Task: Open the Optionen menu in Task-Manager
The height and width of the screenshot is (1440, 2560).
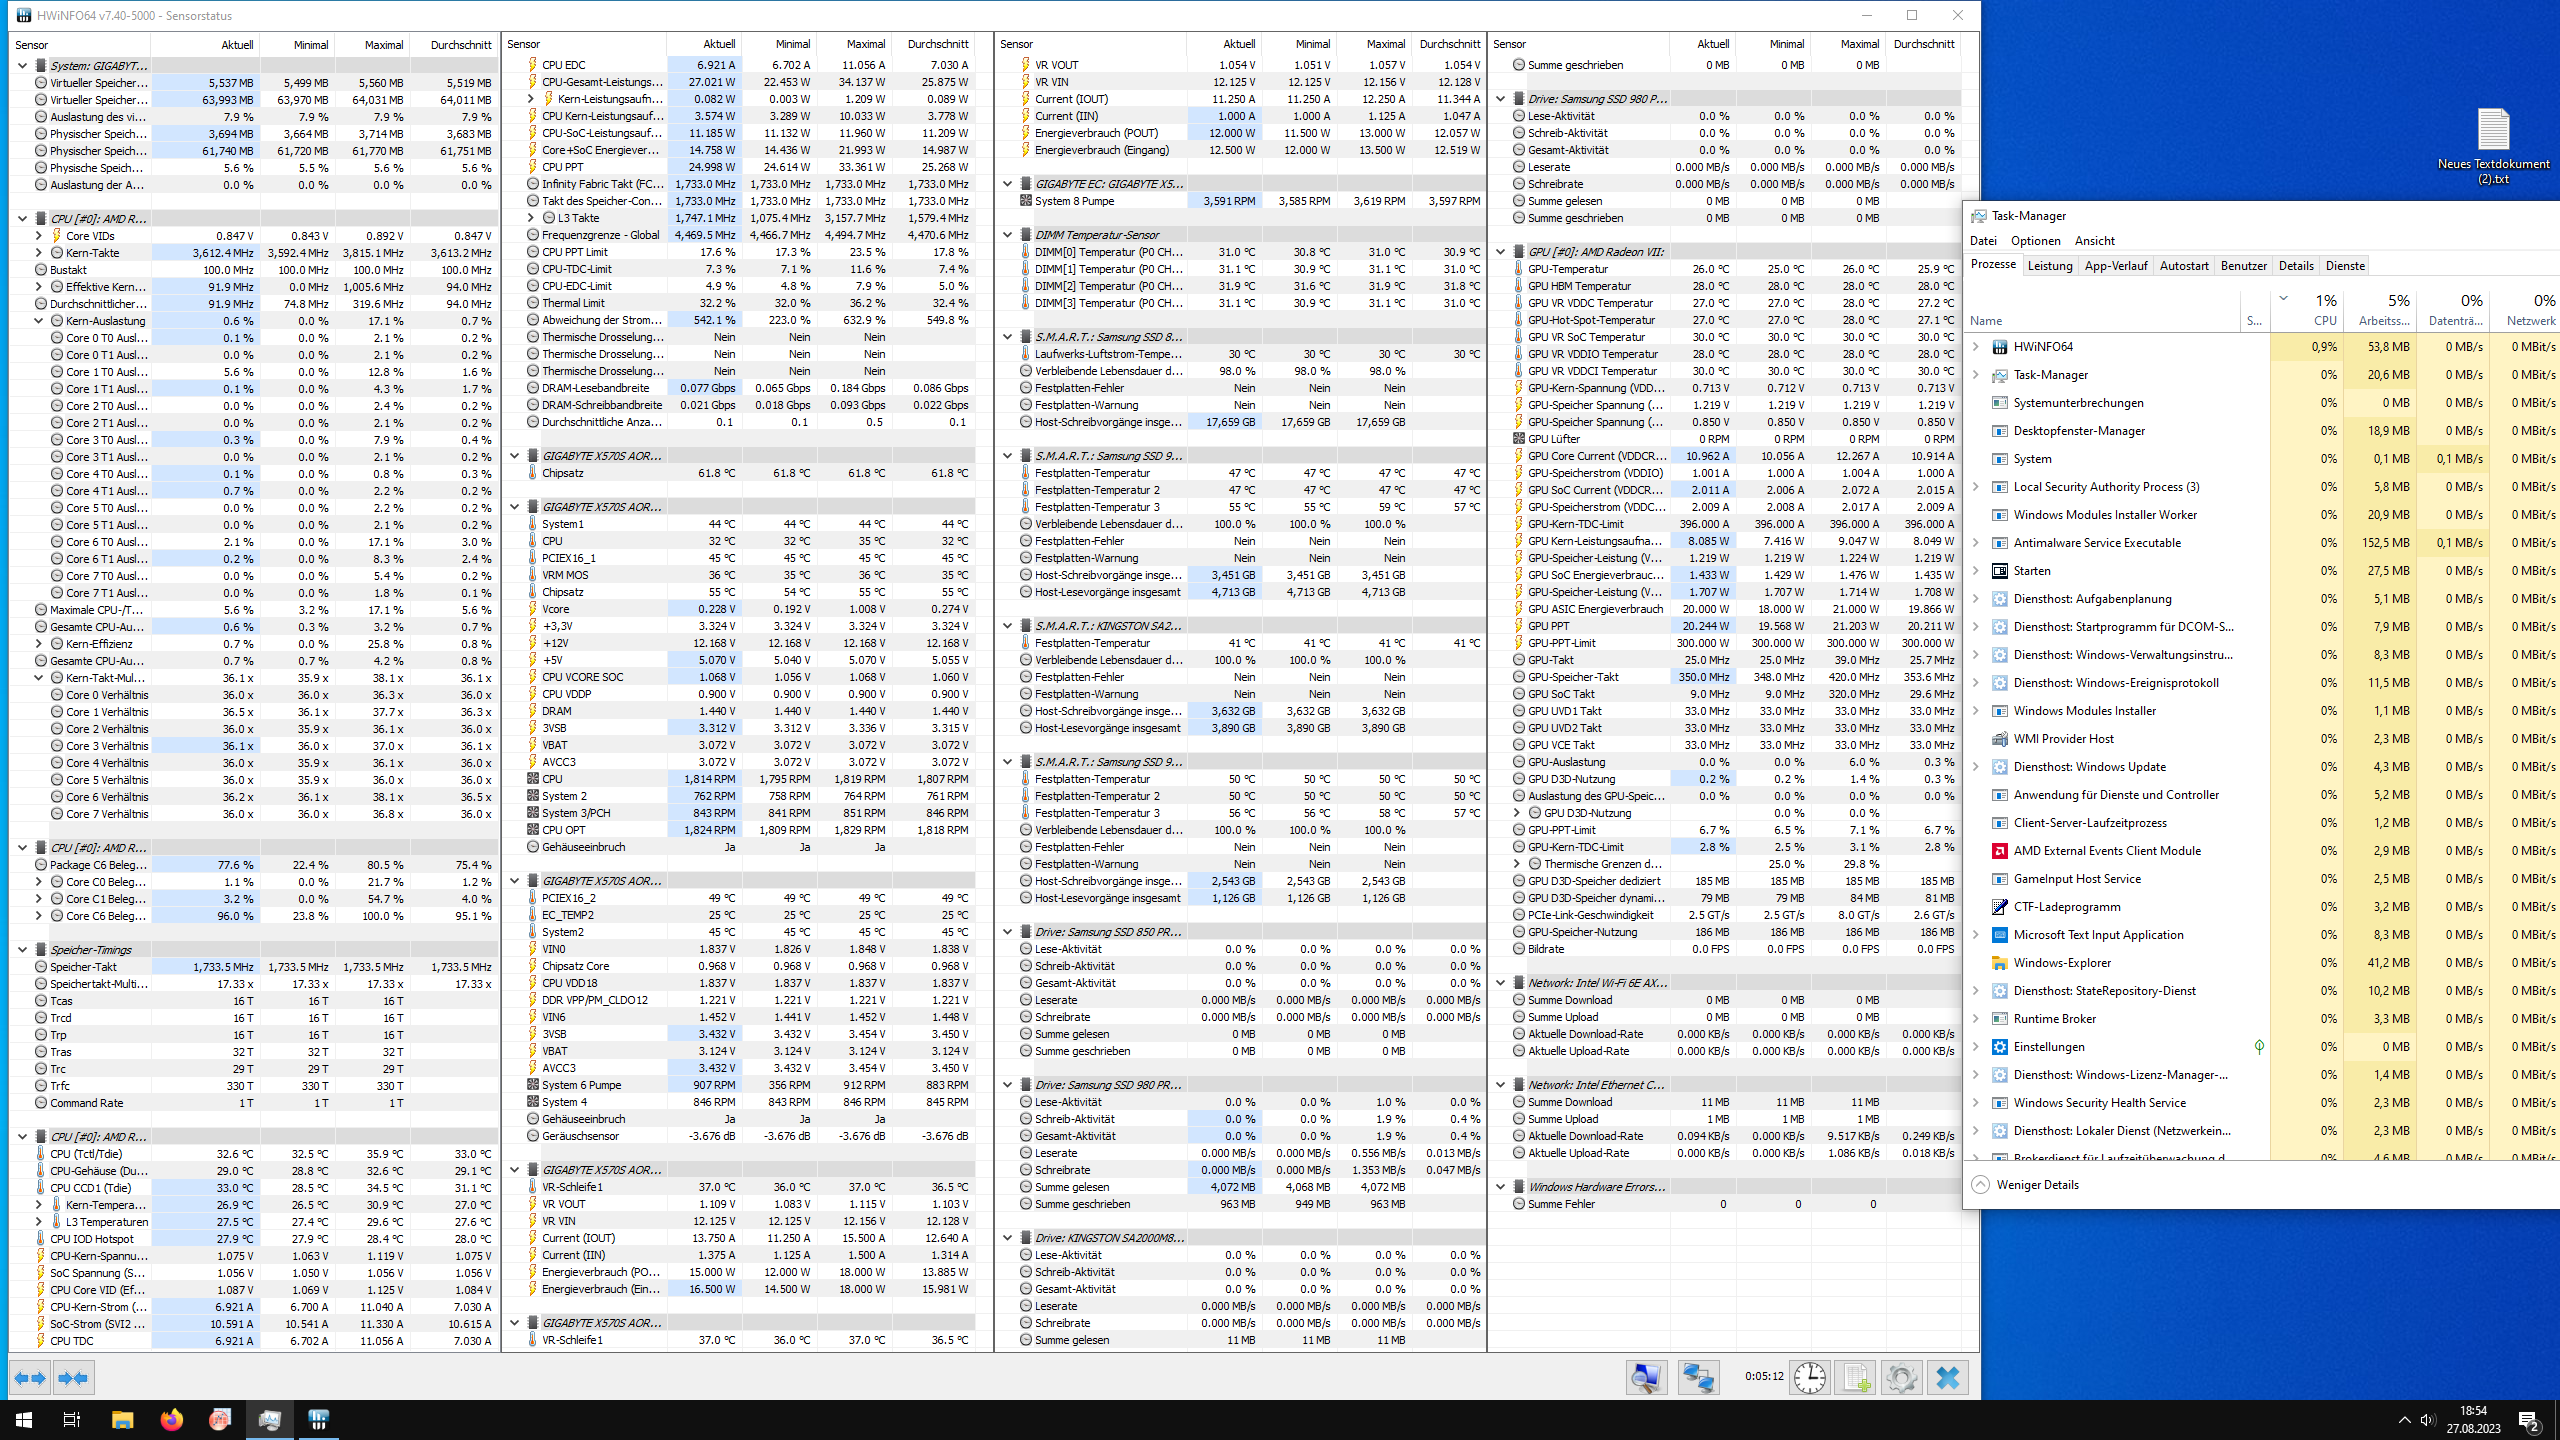Action: (2035, 241)
